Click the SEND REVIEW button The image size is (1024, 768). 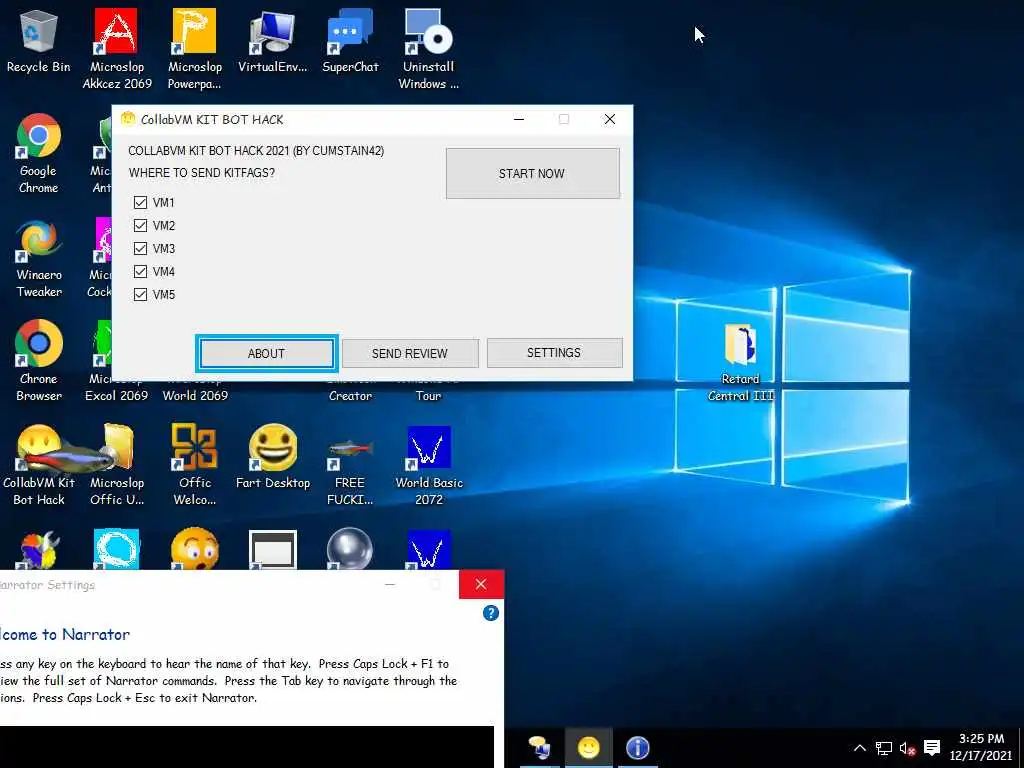(x=410, y=353)
